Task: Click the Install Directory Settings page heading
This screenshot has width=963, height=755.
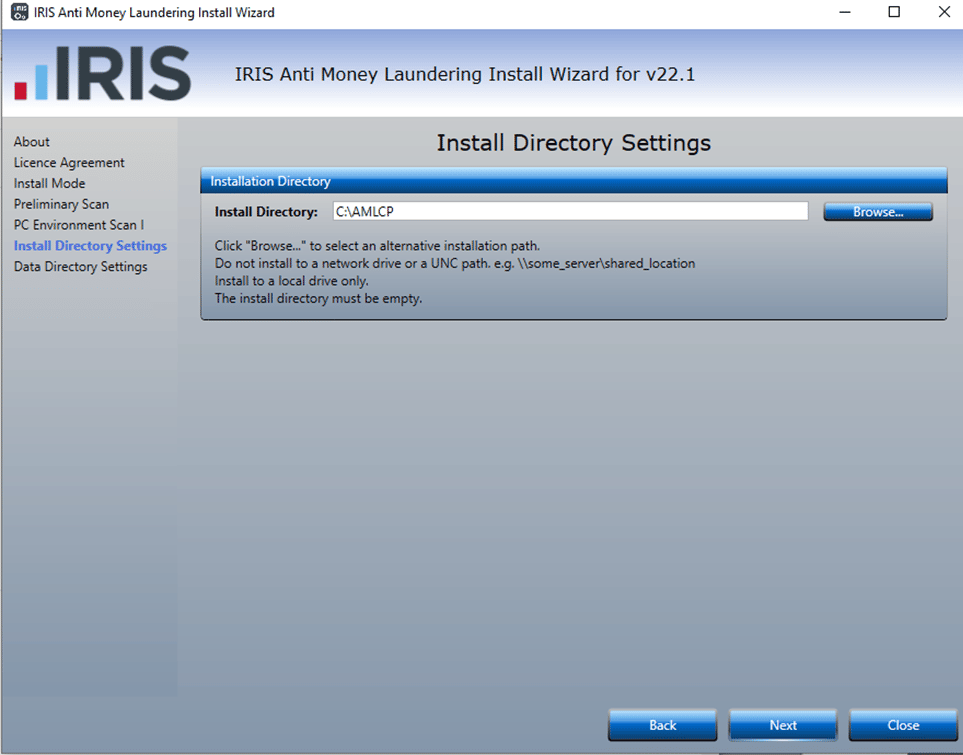Action: point(574,143)
